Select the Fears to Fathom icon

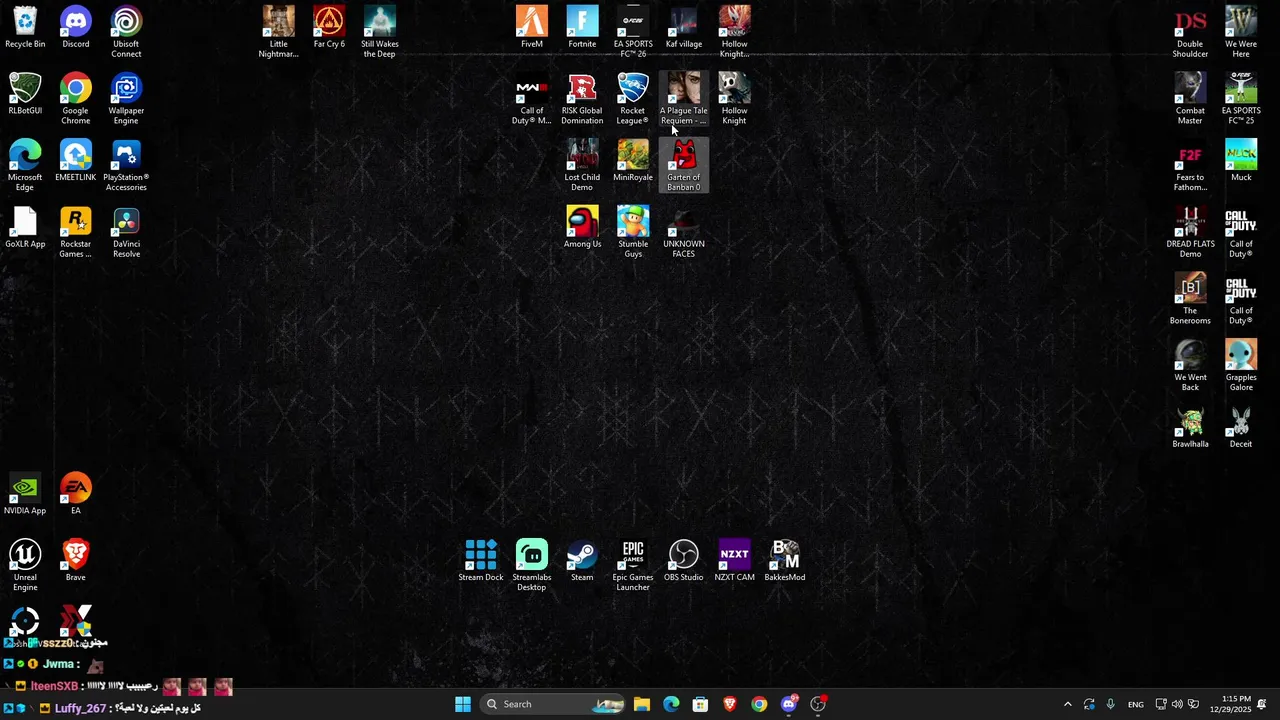click(x=1190, y=166)
